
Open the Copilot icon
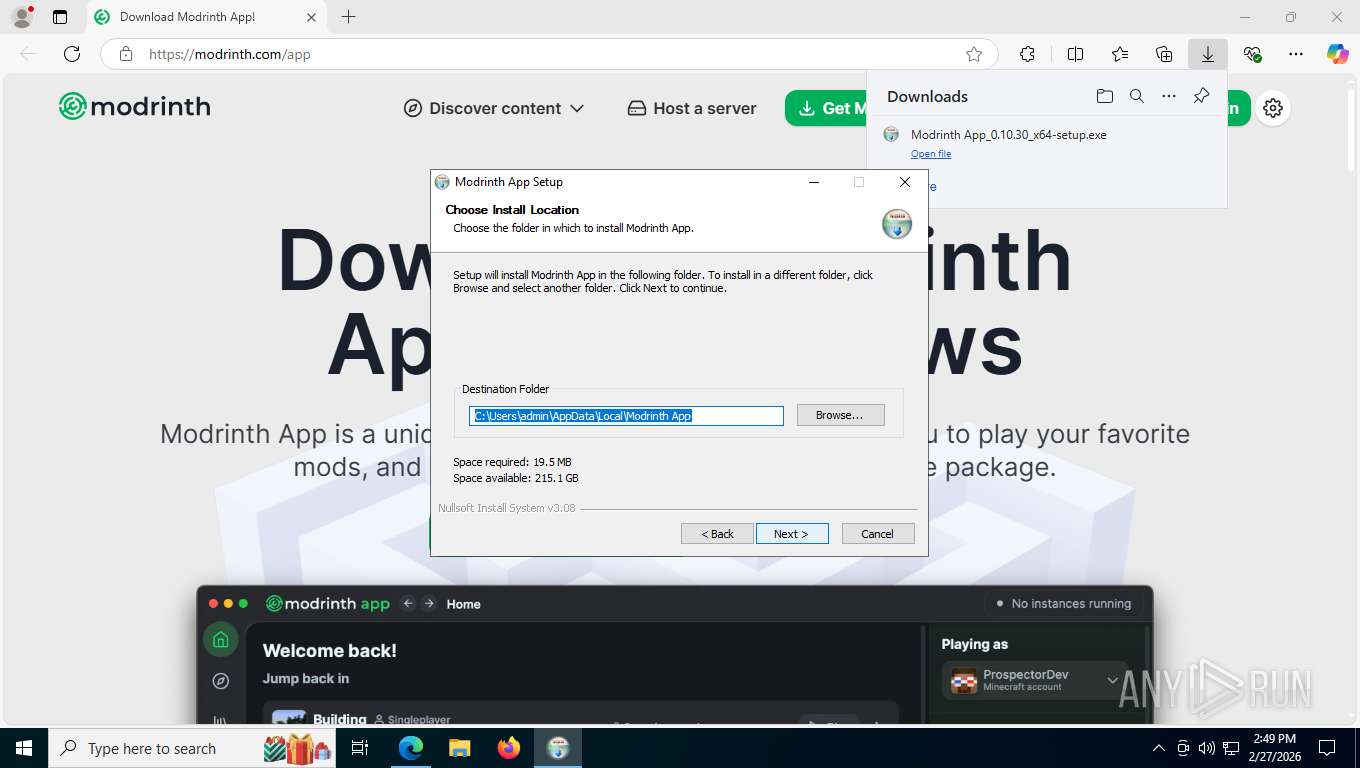point(1338,54)
